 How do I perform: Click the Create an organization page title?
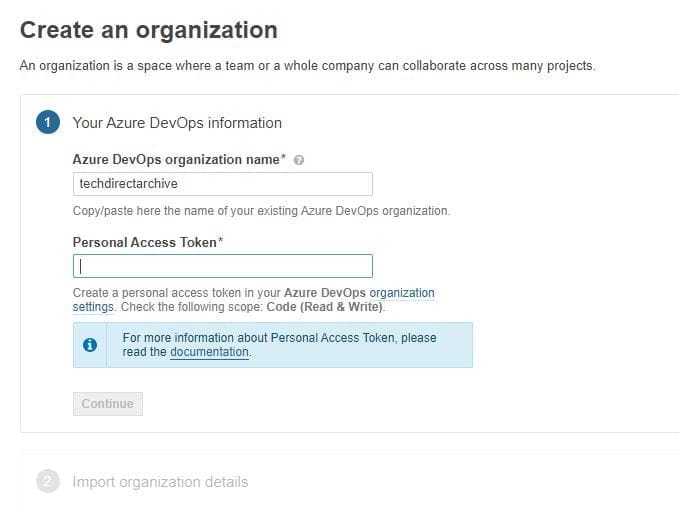[x=149, y=30]
